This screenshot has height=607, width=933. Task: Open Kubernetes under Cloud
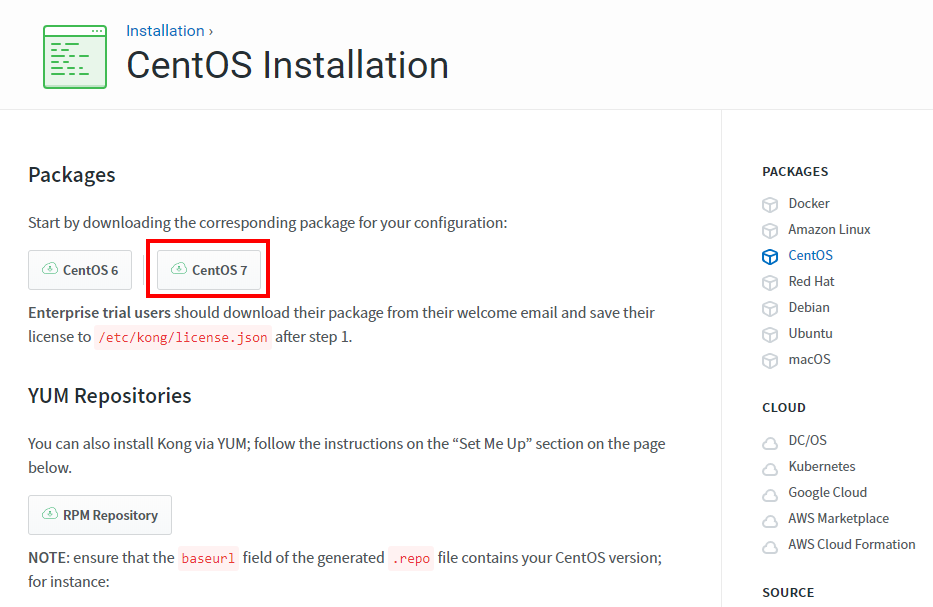822,467
